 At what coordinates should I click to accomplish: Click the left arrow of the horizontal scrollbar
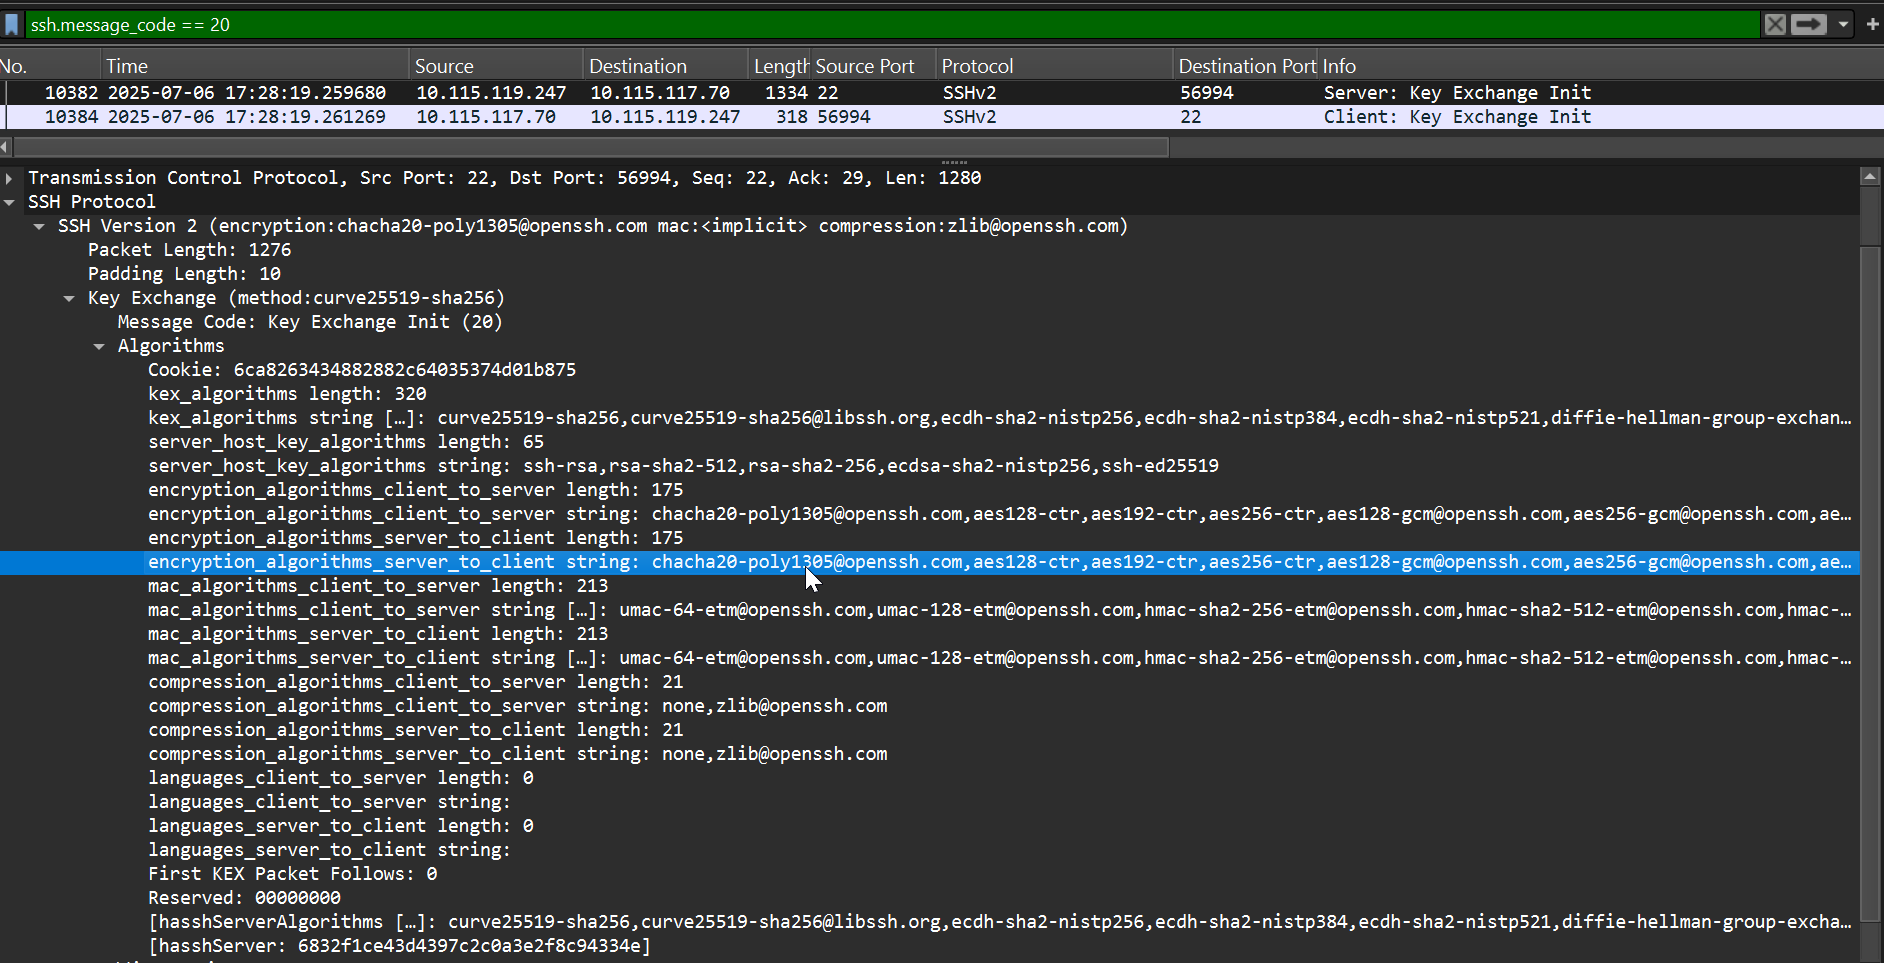(6, 147)
